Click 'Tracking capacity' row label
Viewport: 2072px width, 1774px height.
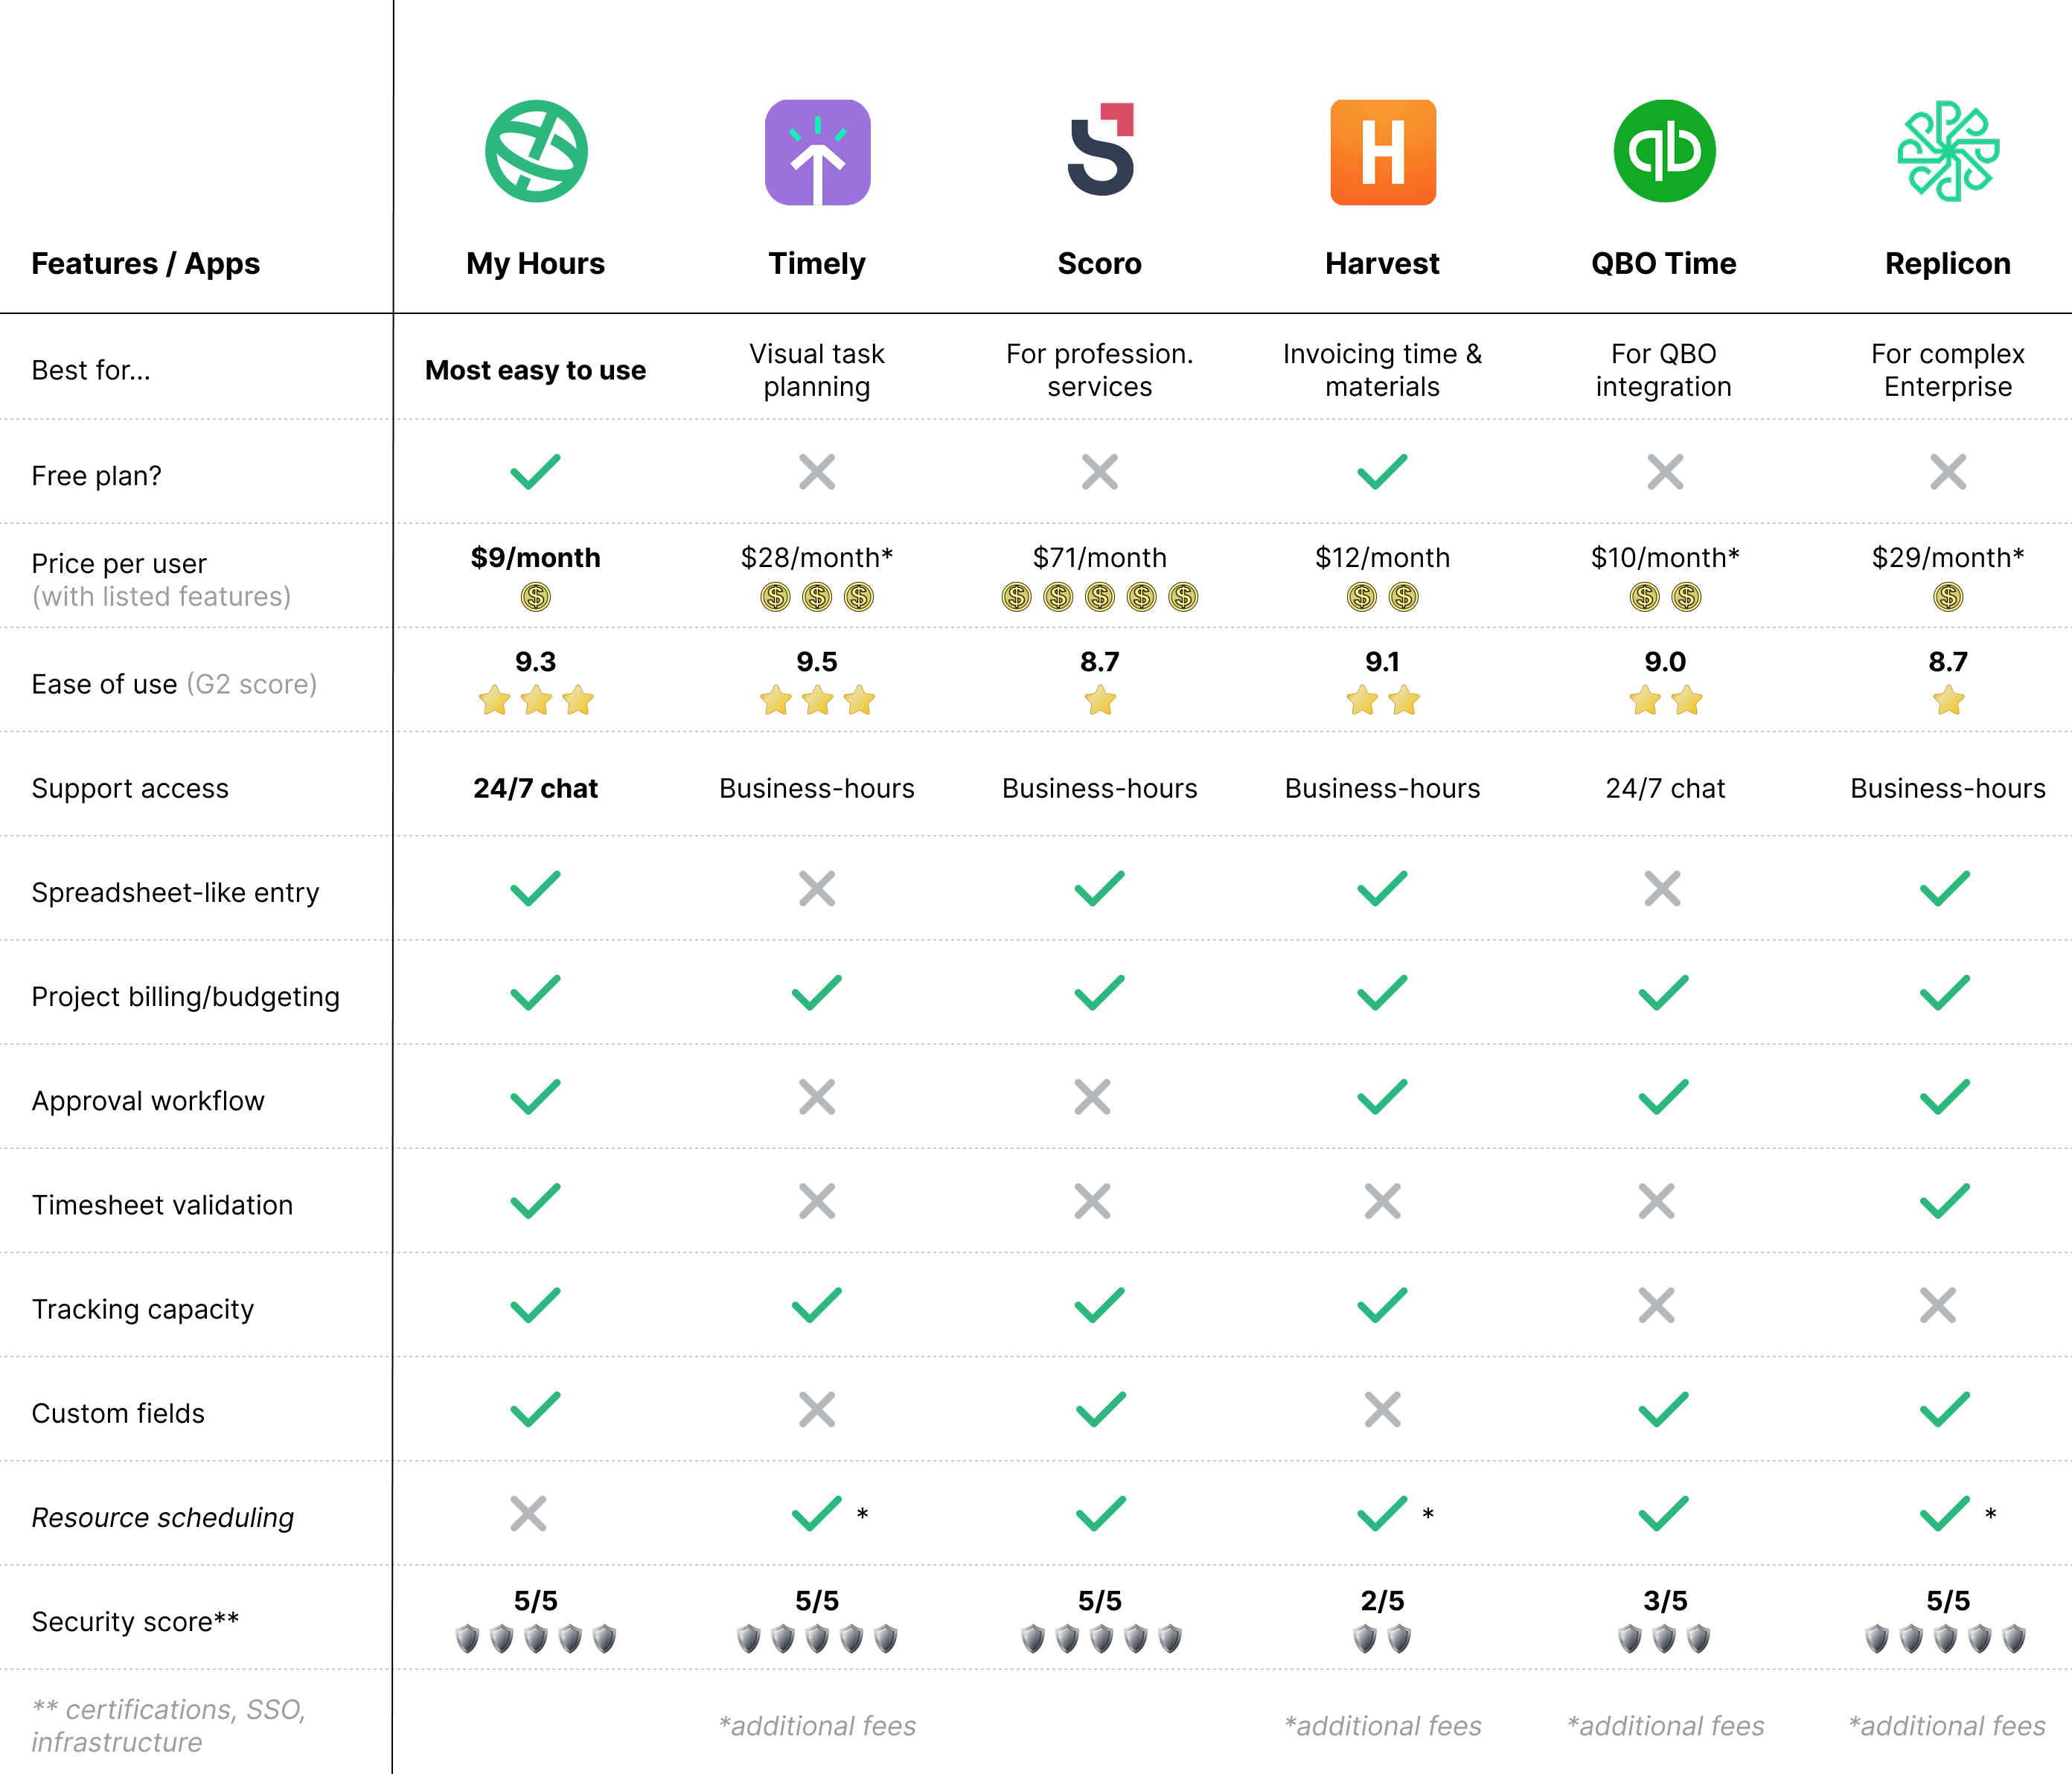click(x=143, y=1309)
